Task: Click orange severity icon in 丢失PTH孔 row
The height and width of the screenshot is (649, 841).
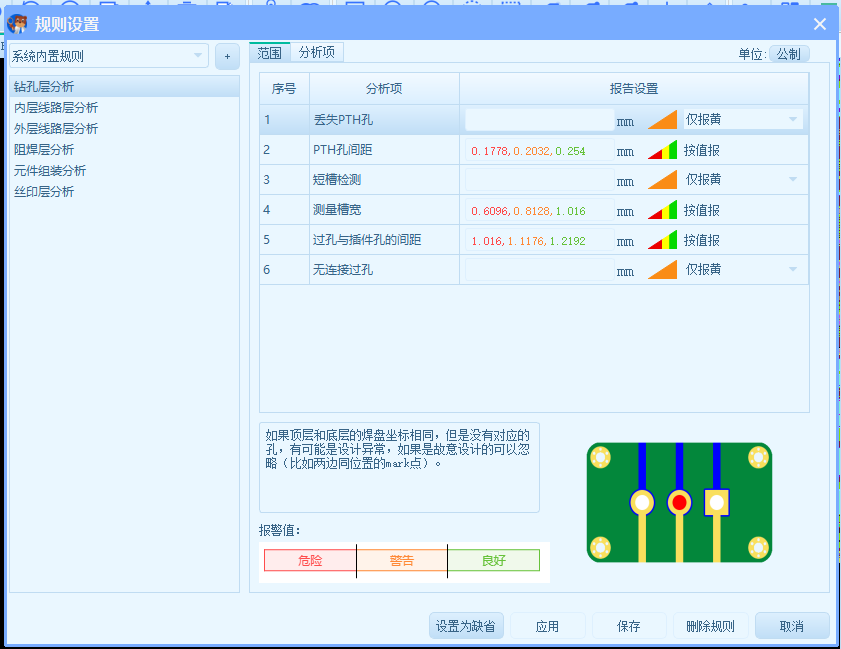Action: pyautogui.click(x=662, y=120)
